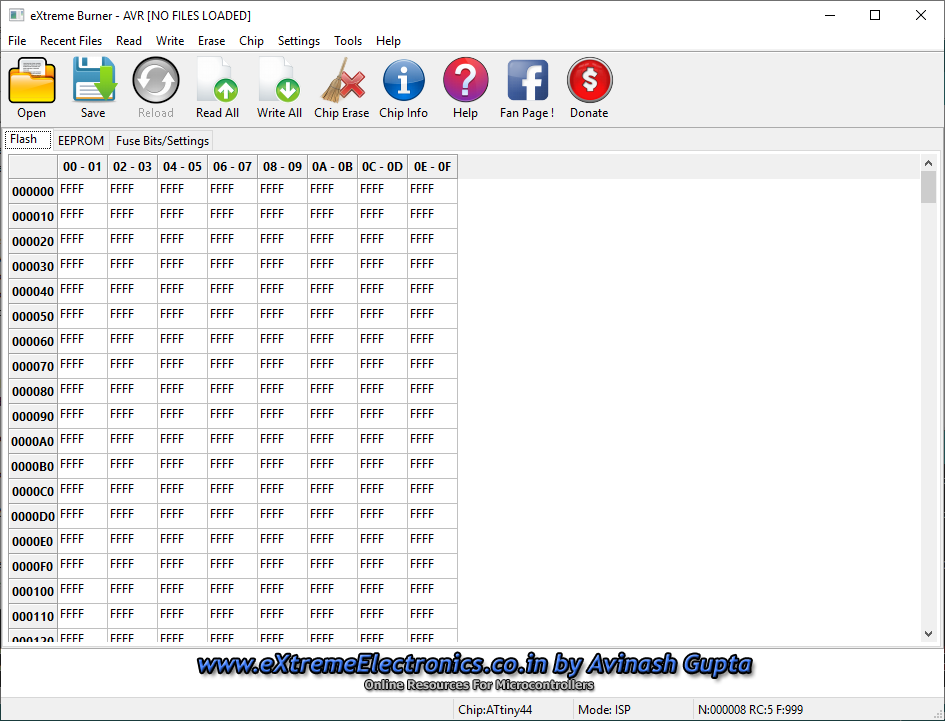Click row address 000020
Viewport: 945px width, 721px height.
[33, 242]
